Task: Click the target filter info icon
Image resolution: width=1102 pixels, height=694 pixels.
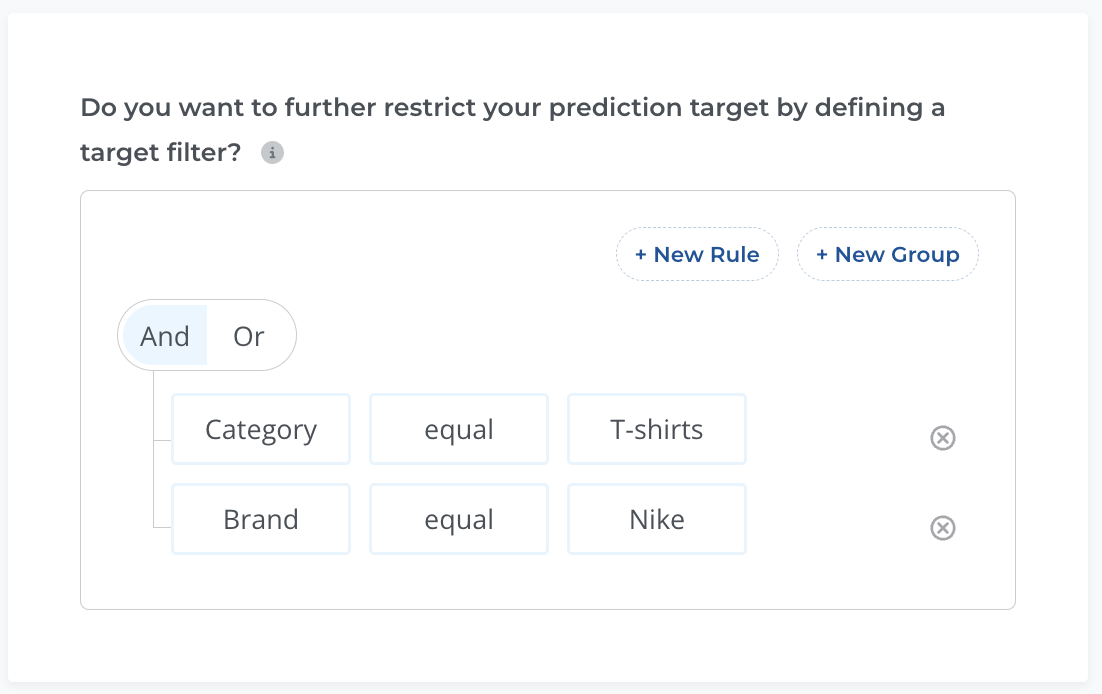Action: (272, 152)
